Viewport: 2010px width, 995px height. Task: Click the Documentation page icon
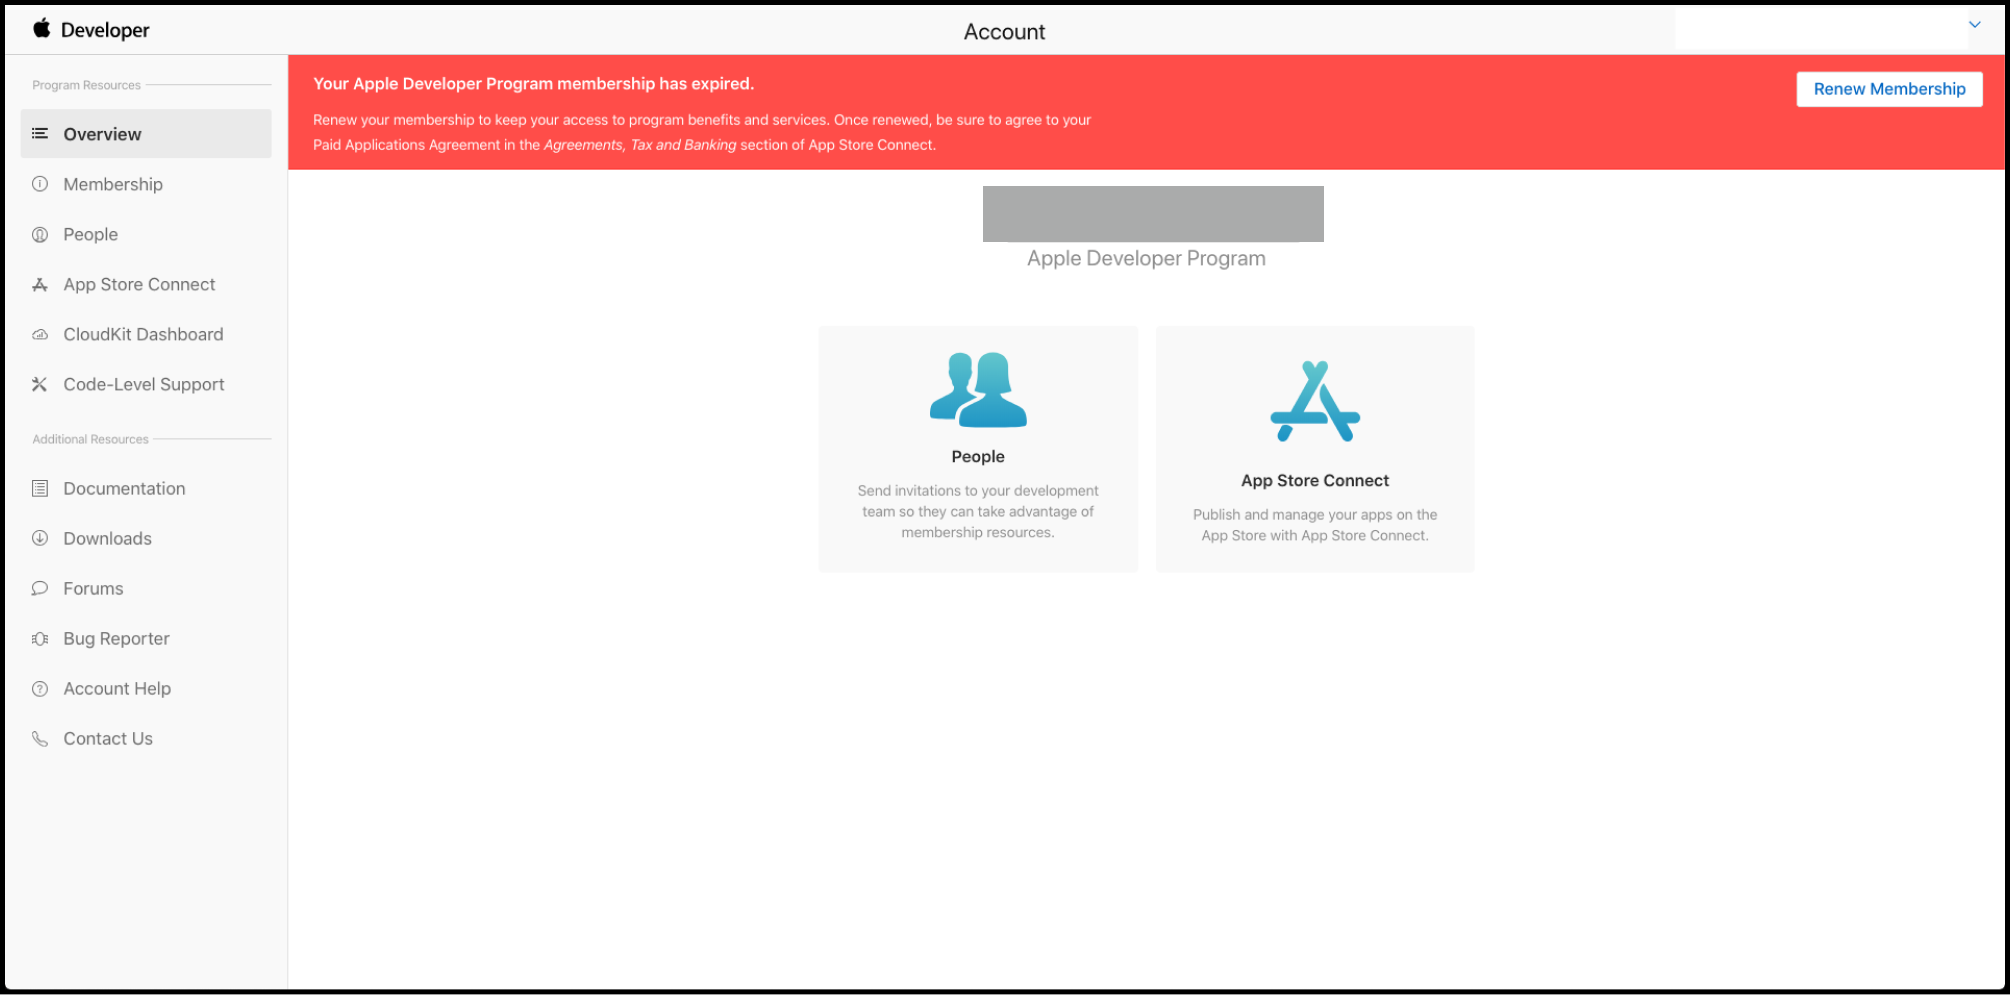(40, 488)
